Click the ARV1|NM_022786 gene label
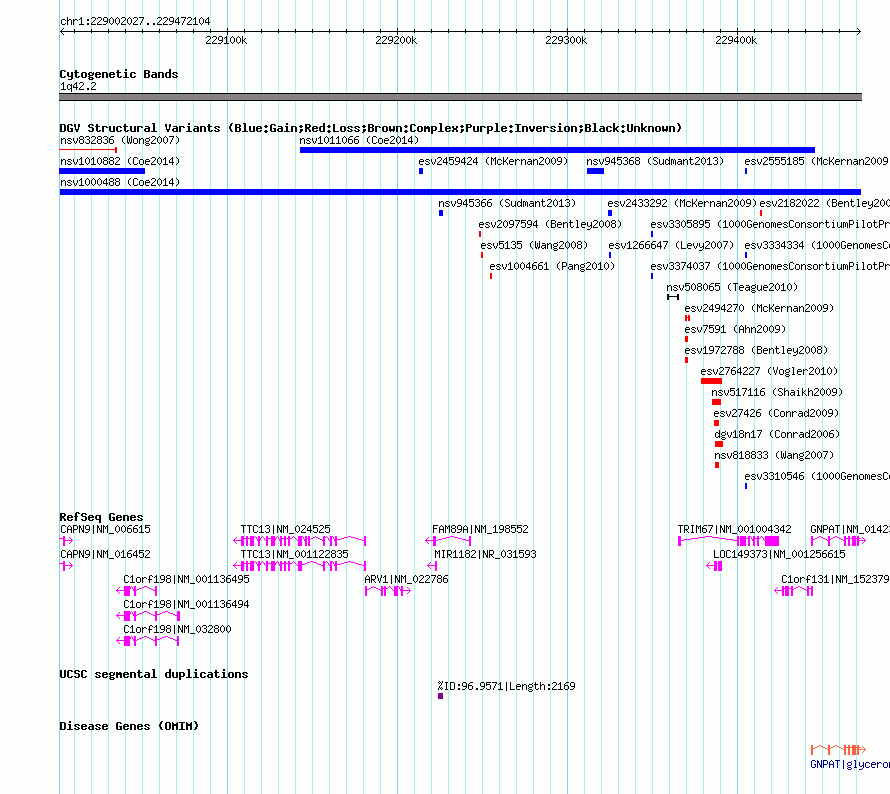This screenshot has height=794, width=890. pos(406,579)
